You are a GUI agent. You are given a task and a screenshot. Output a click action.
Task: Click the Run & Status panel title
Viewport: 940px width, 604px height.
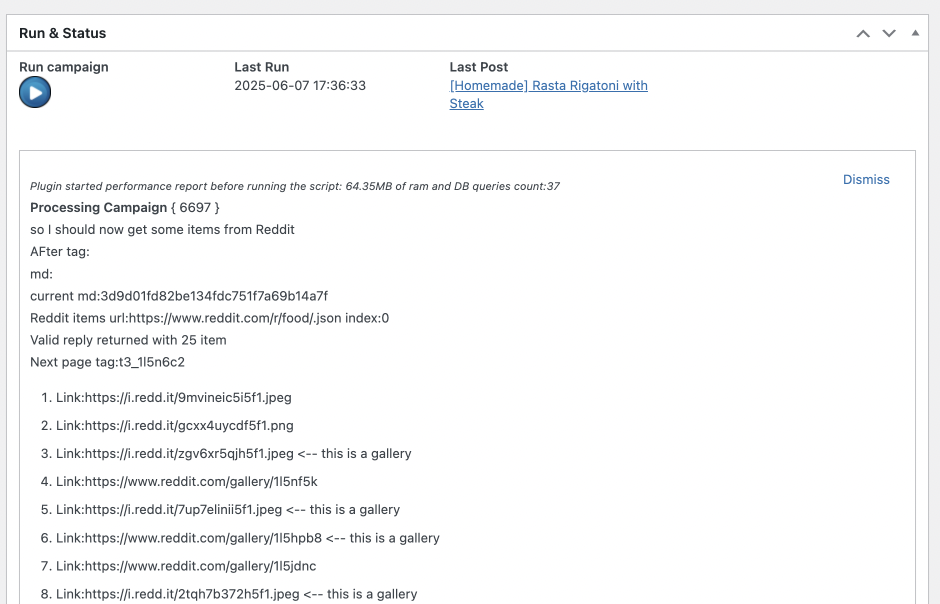62,33
